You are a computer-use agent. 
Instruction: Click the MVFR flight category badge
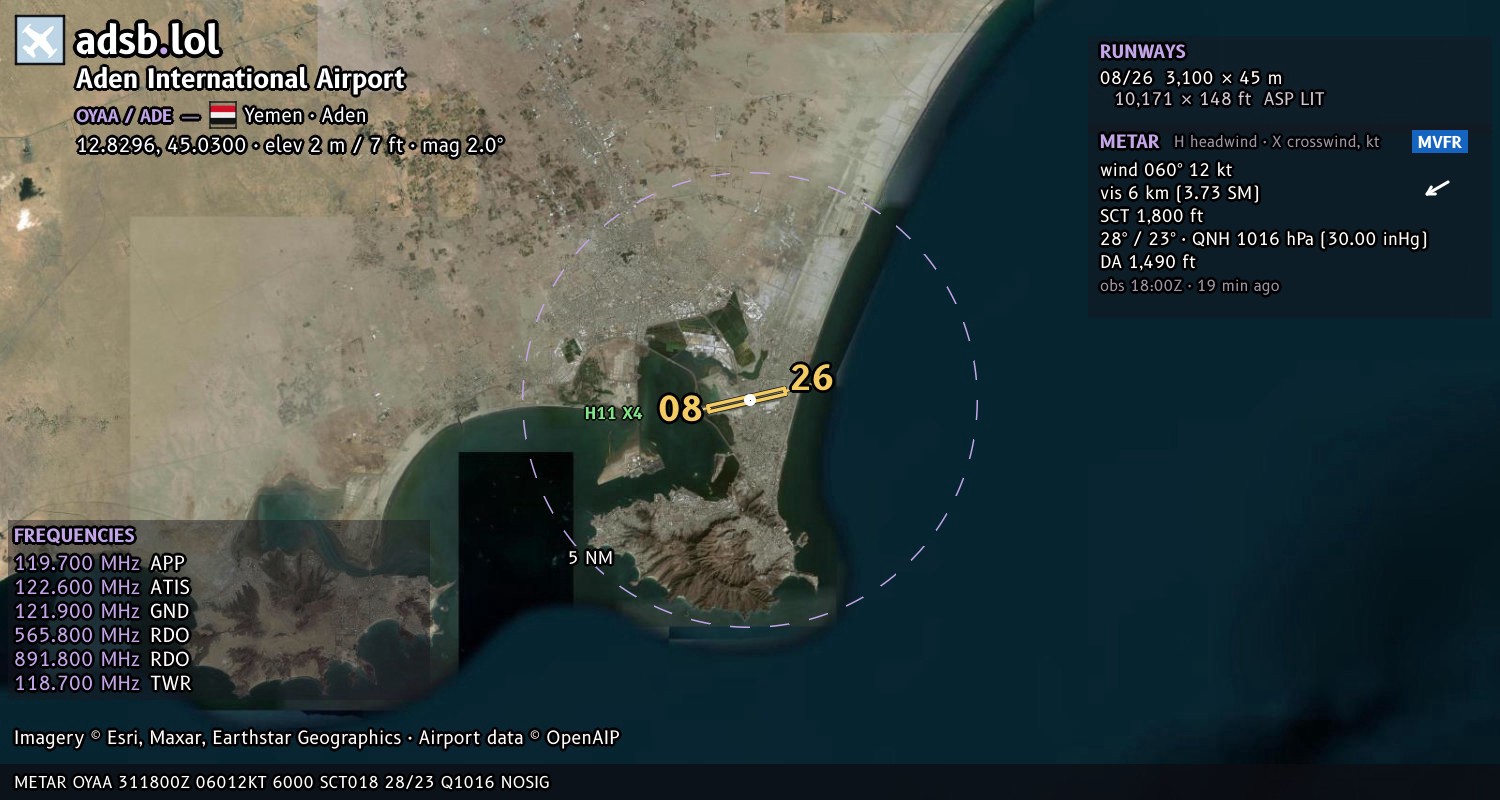point(1440,142)
